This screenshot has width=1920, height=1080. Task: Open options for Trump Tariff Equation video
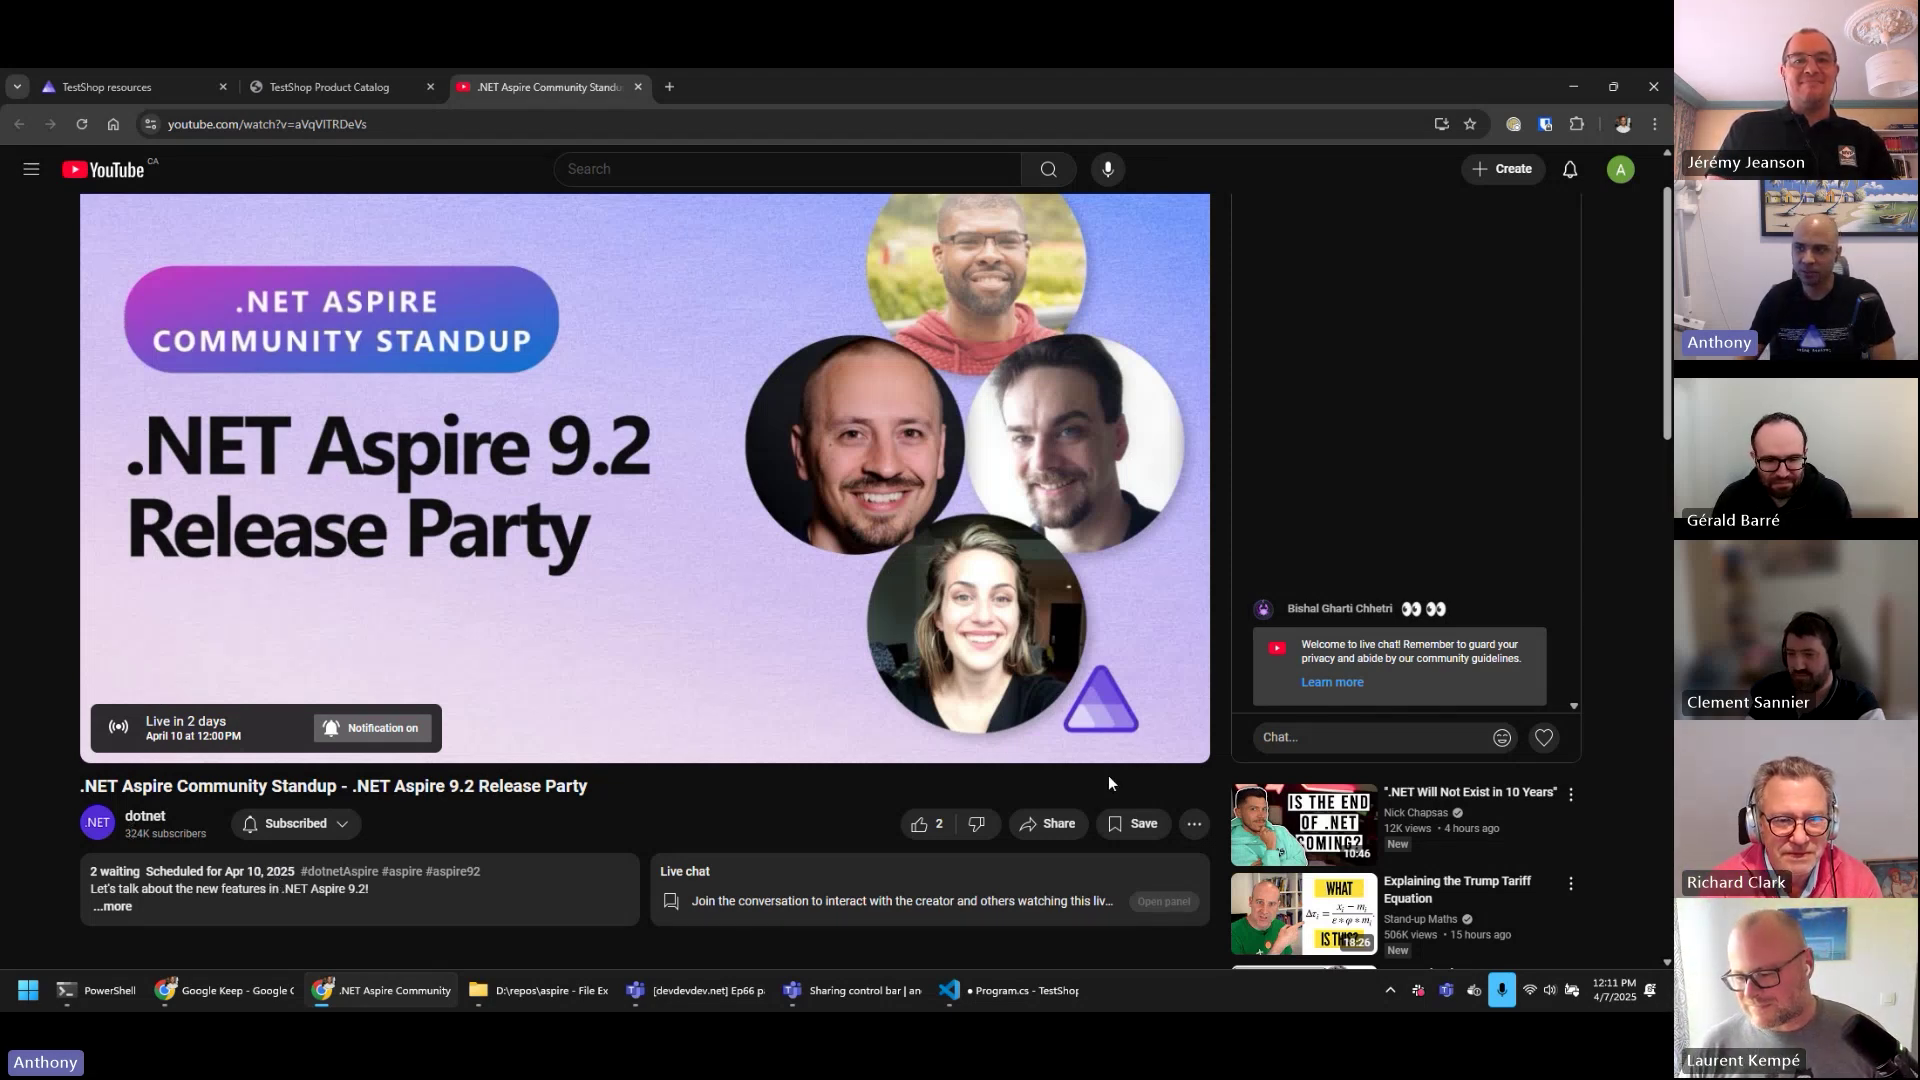point(1571,884)
